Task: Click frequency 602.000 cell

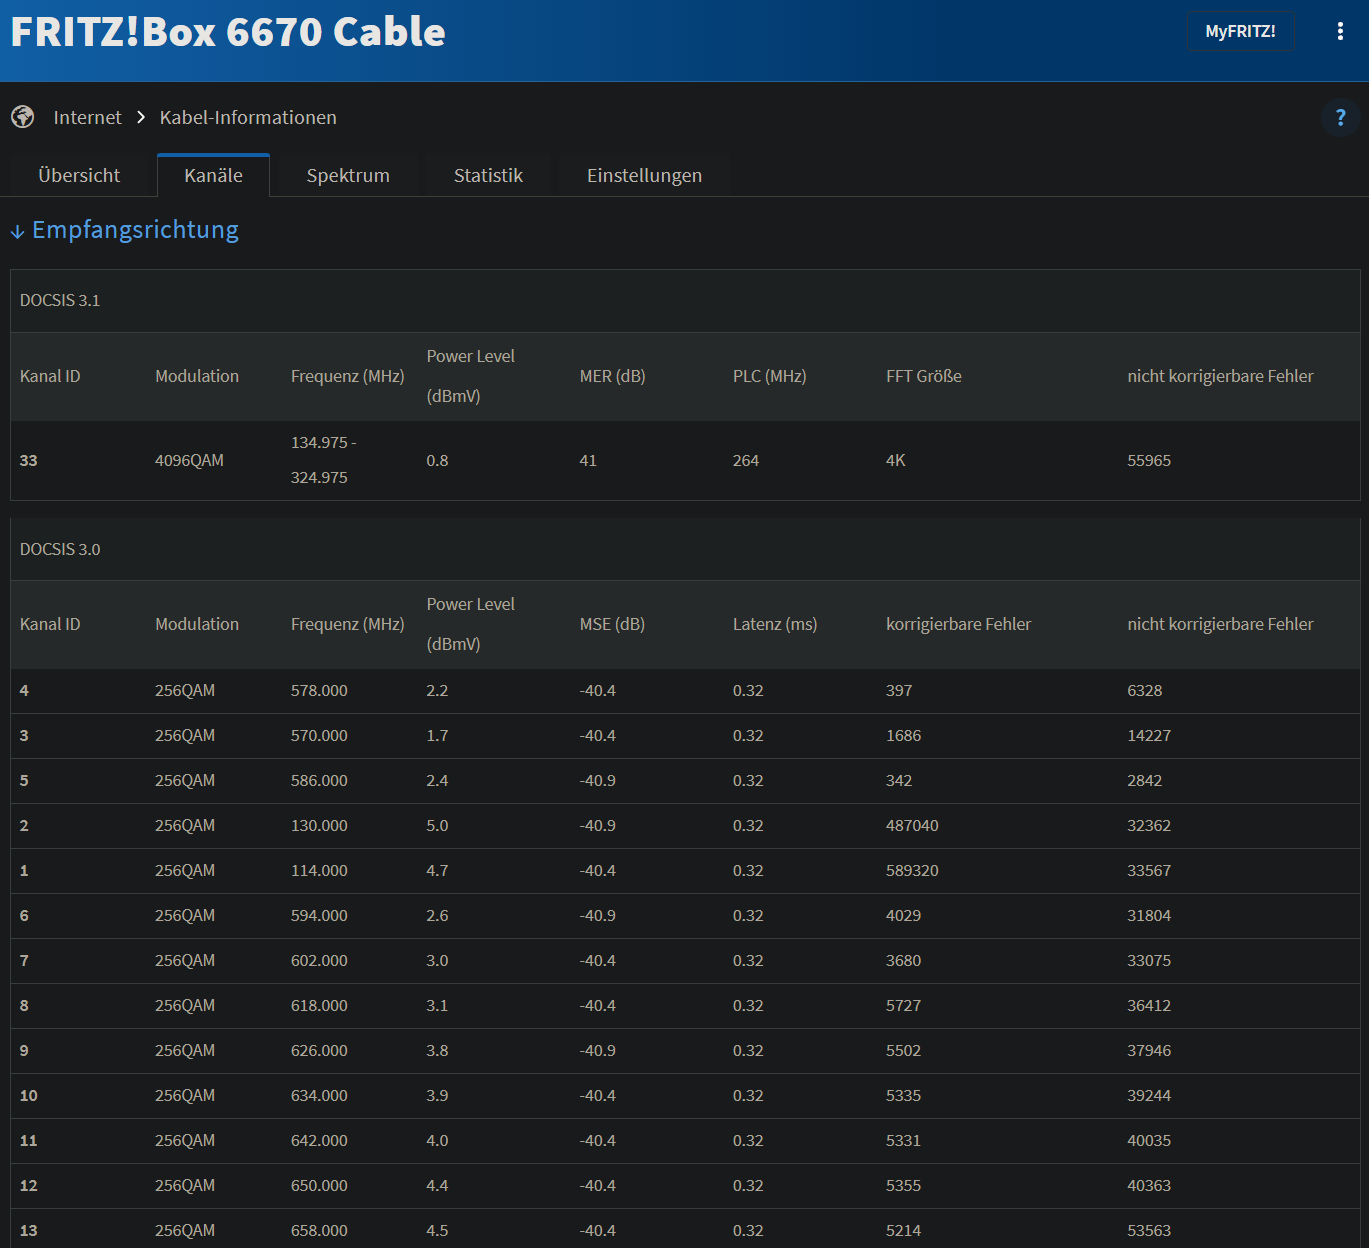Action: point(319,960)
